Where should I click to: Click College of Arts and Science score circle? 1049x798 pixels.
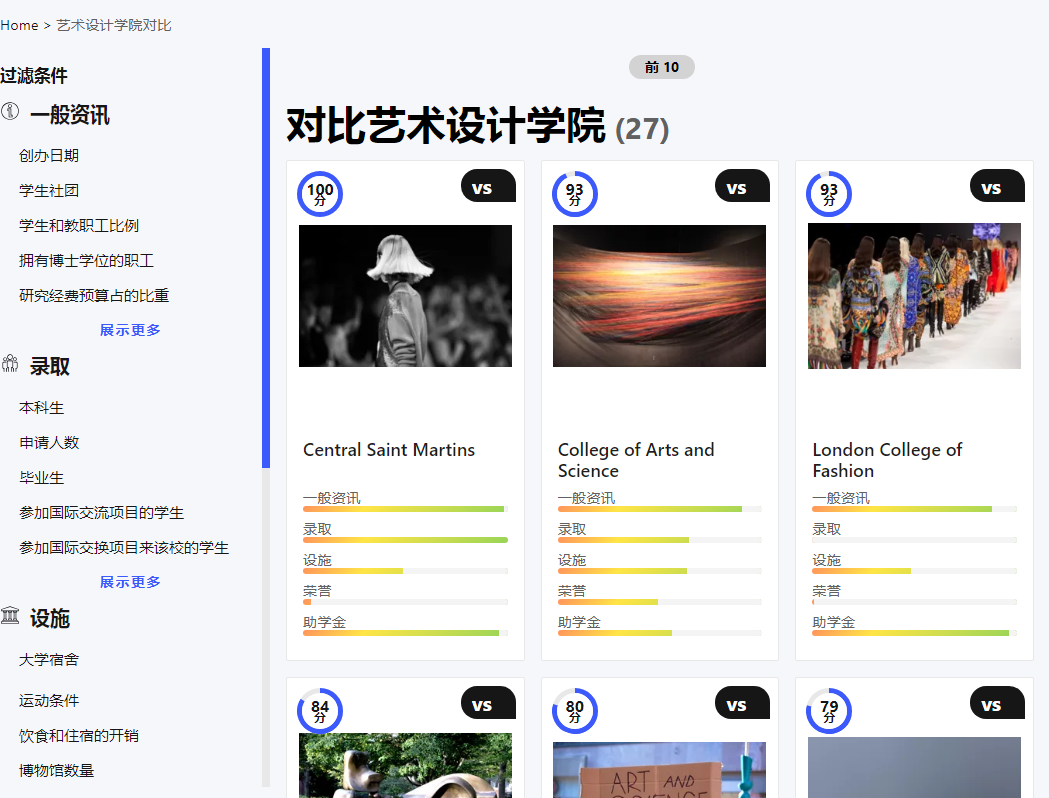(575, 194)
